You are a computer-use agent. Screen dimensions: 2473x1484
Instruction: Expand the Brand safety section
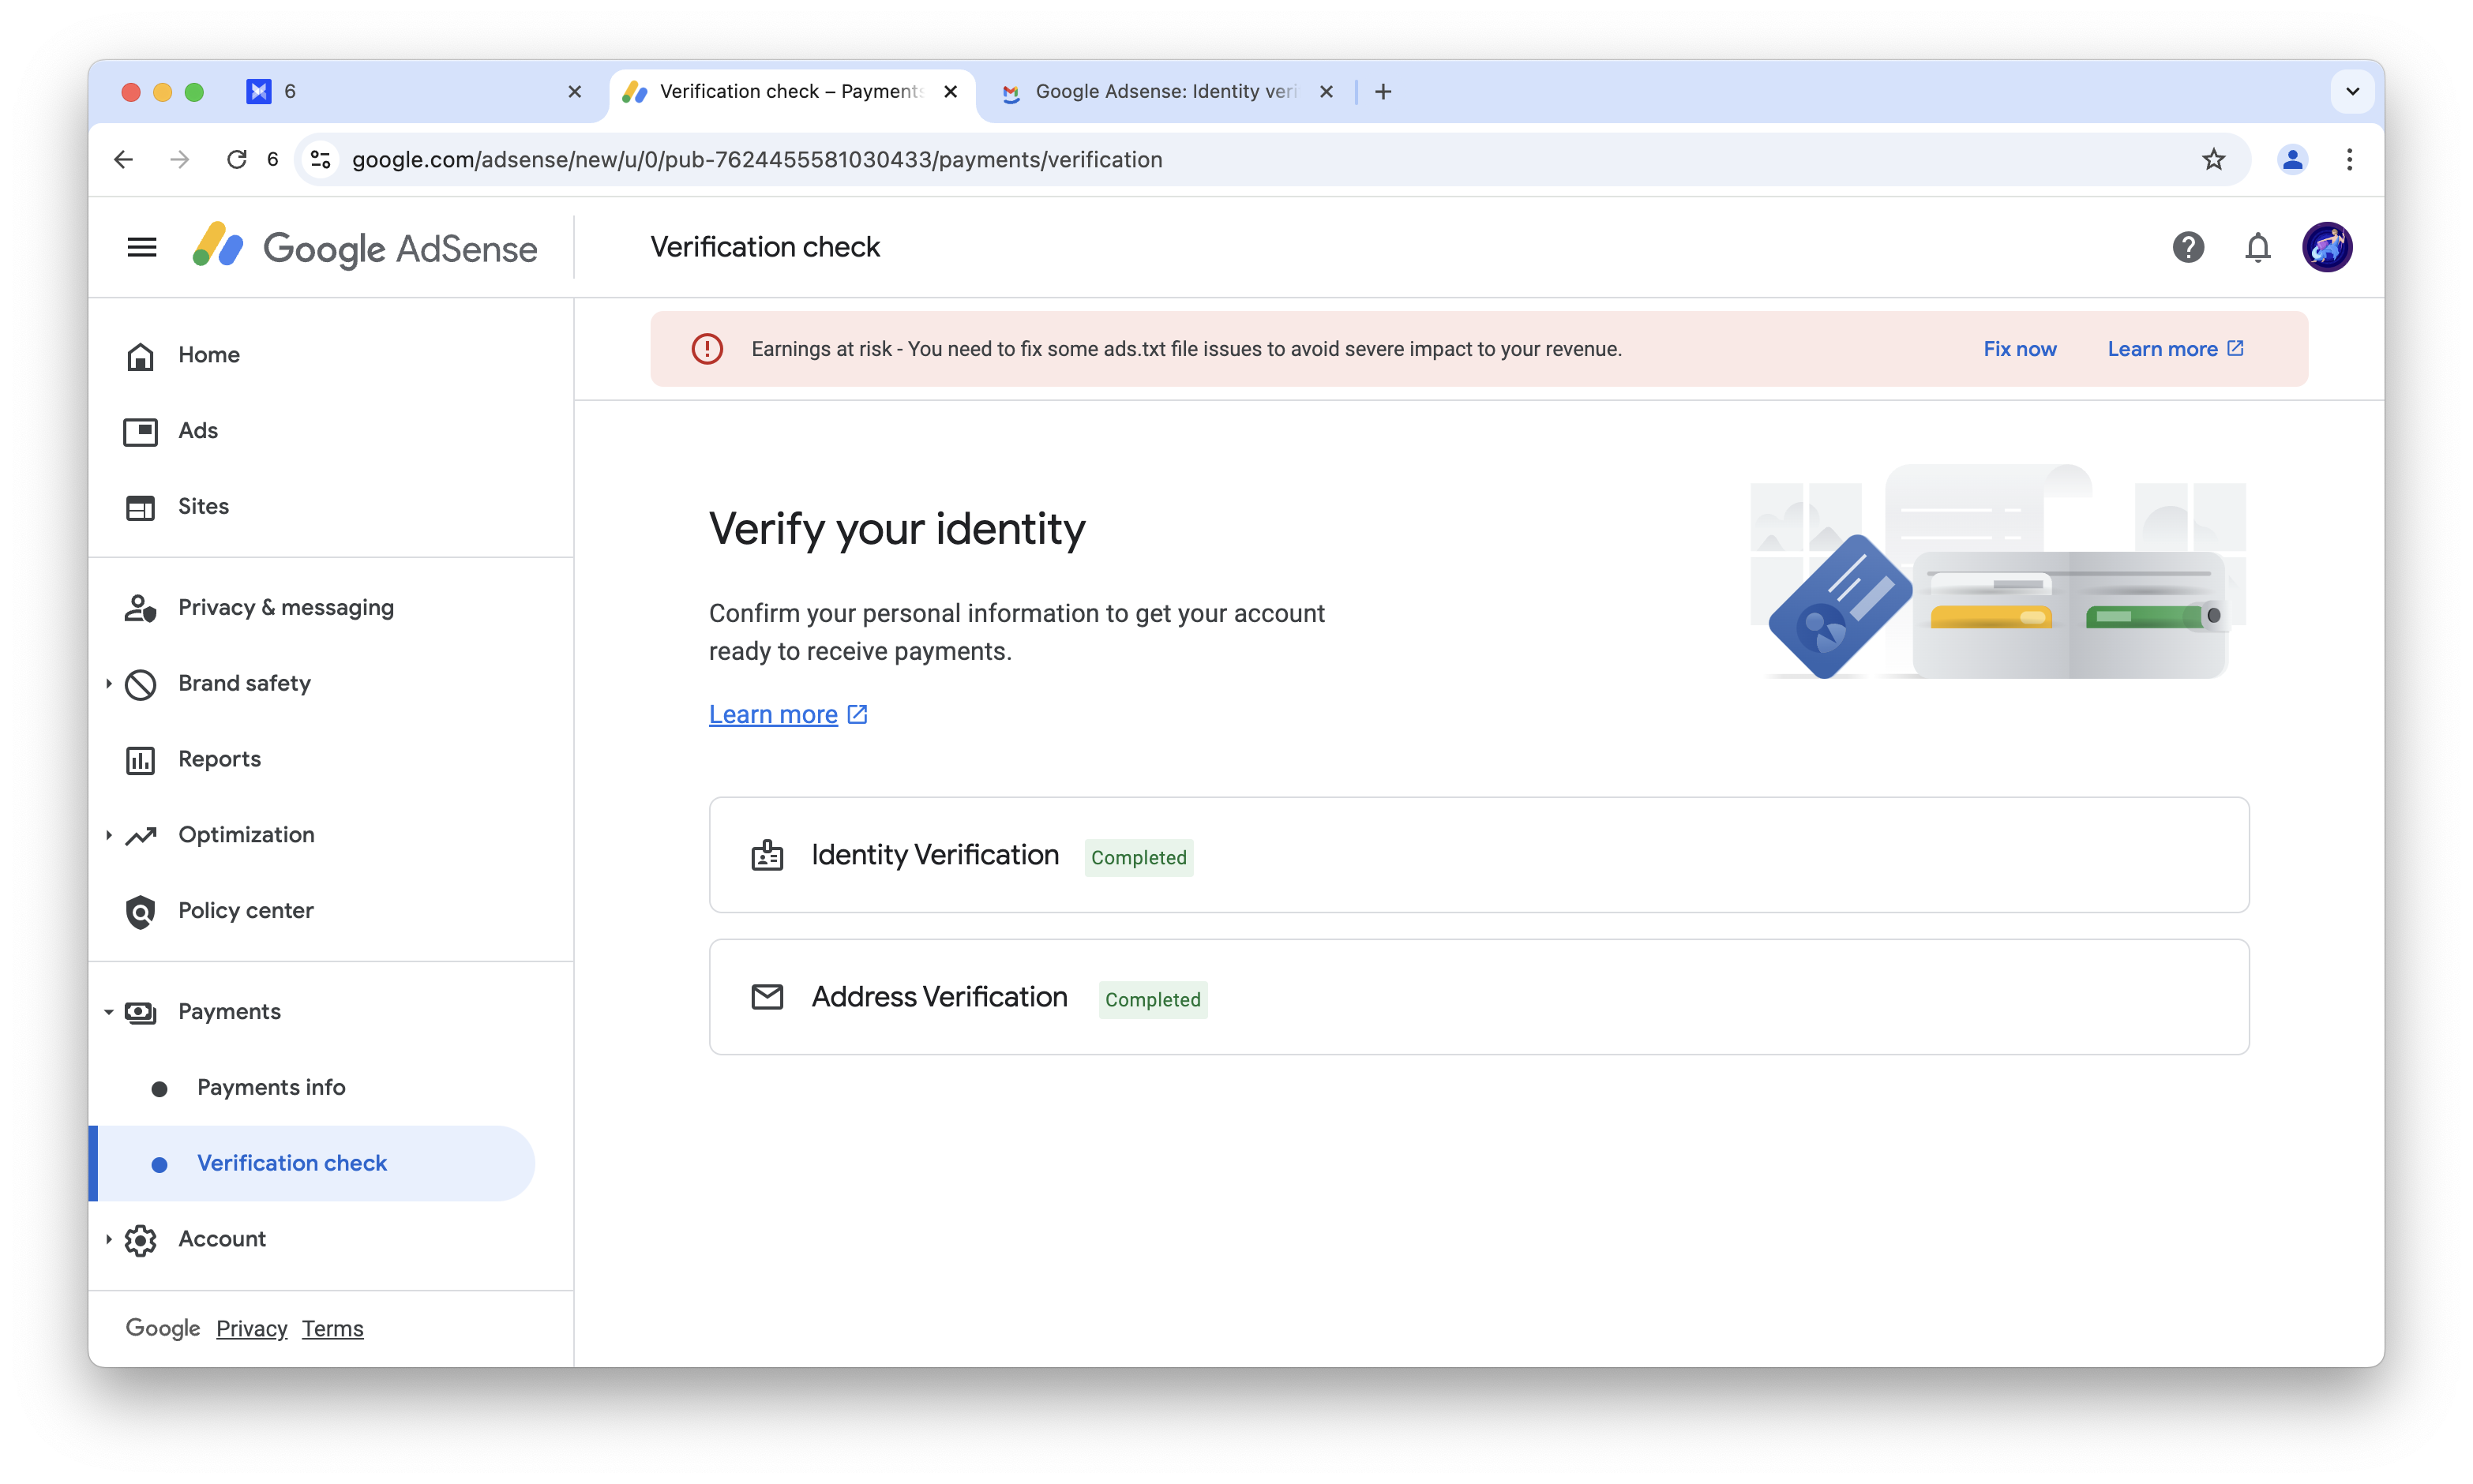[109, 683]
